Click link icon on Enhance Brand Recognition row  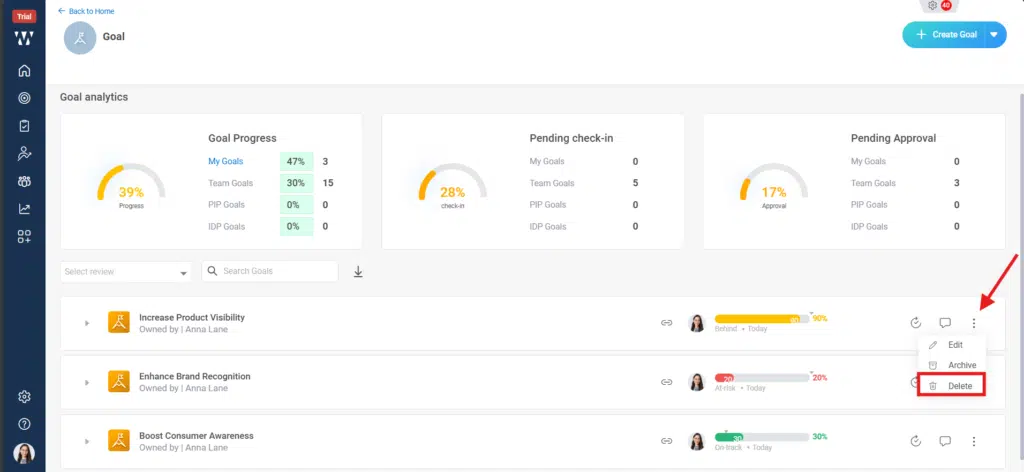pyautogui.click(x=666, y=382)
